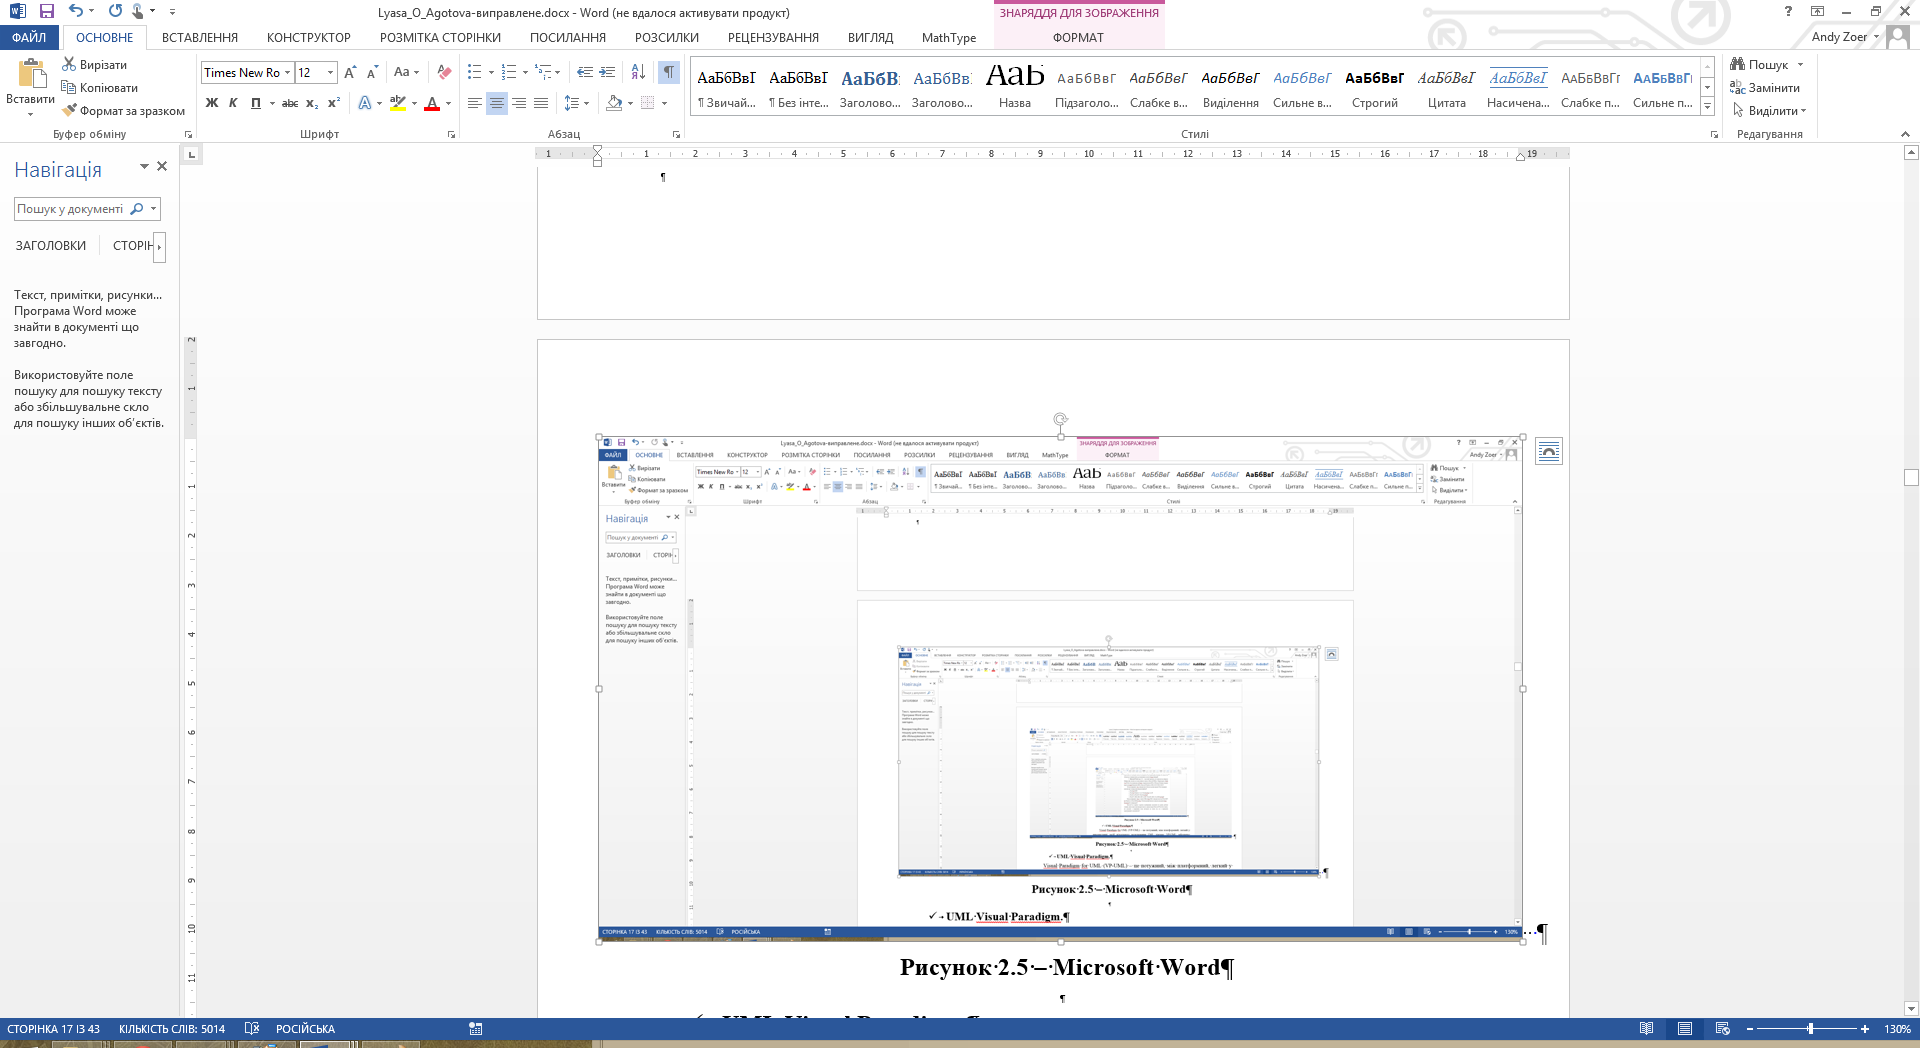Viewport: 1920px width, 1048px height.
Task: Toggle underline (П) formatting
Action: (x=256, y=102)
